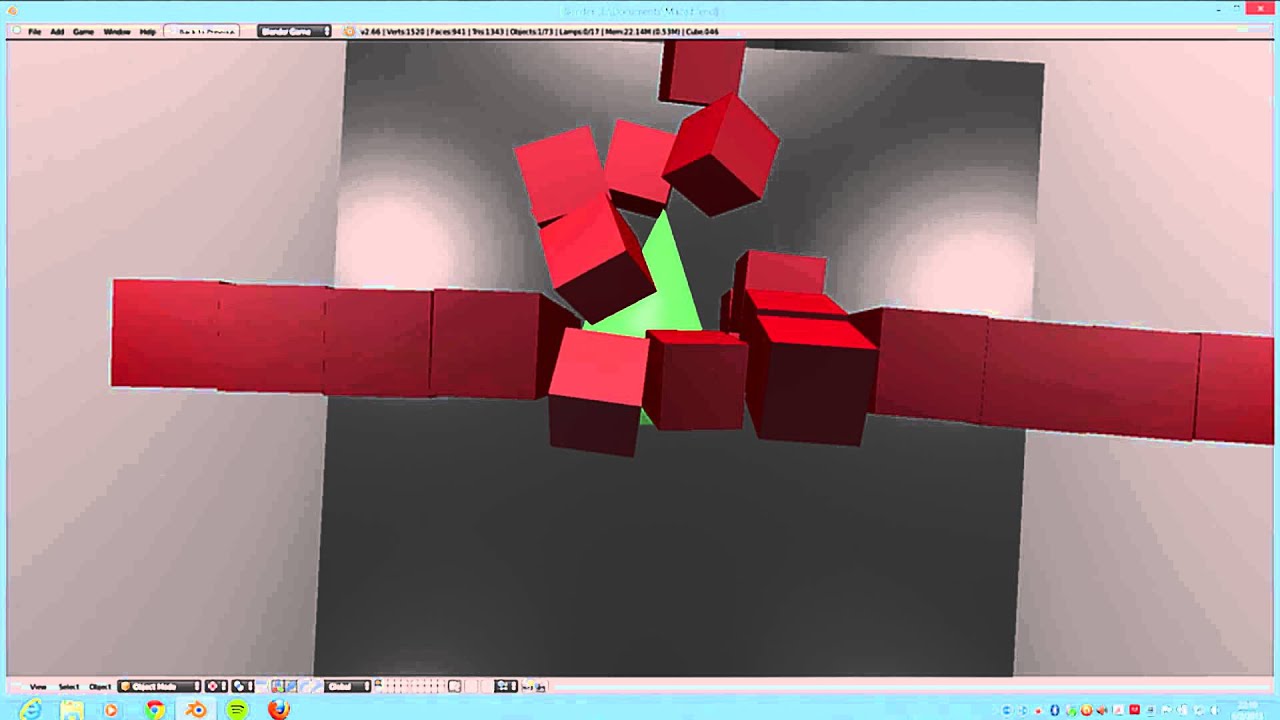Open the Help menu
1280x720 pixels.
tap(147, 31)
